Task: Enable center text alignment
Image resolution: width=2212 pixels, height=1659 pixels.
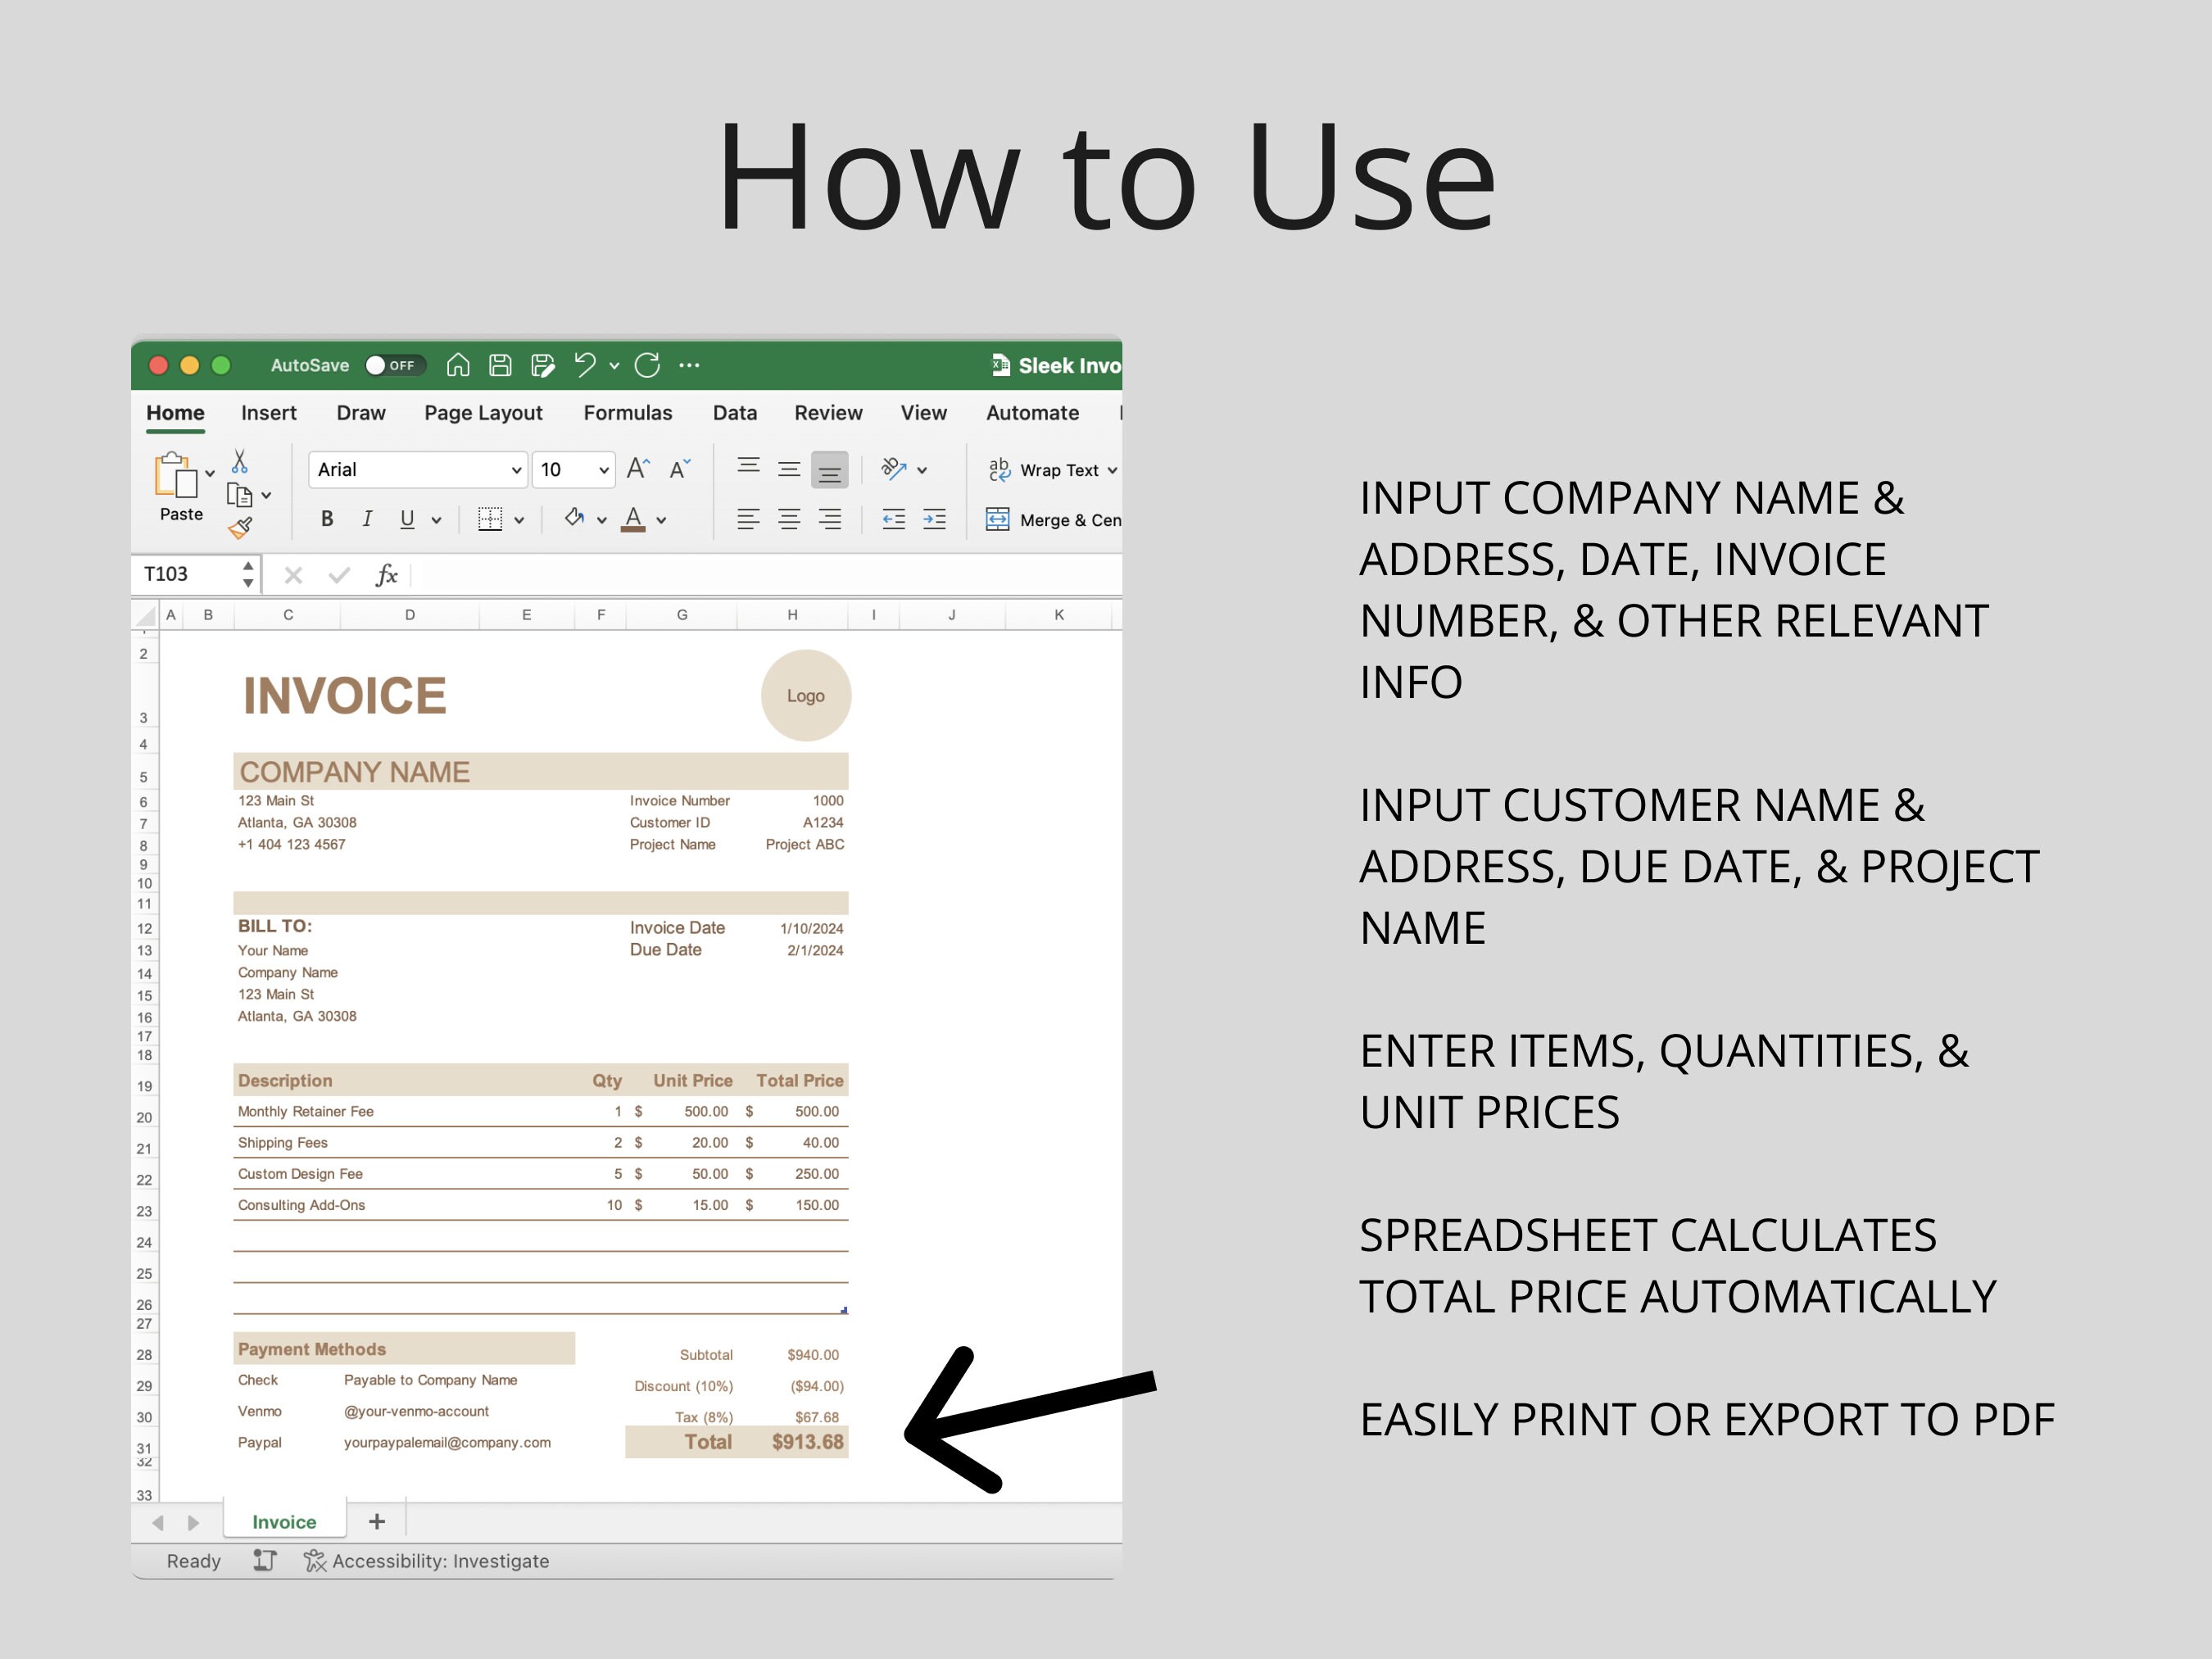Action: [x=789, y=519]
